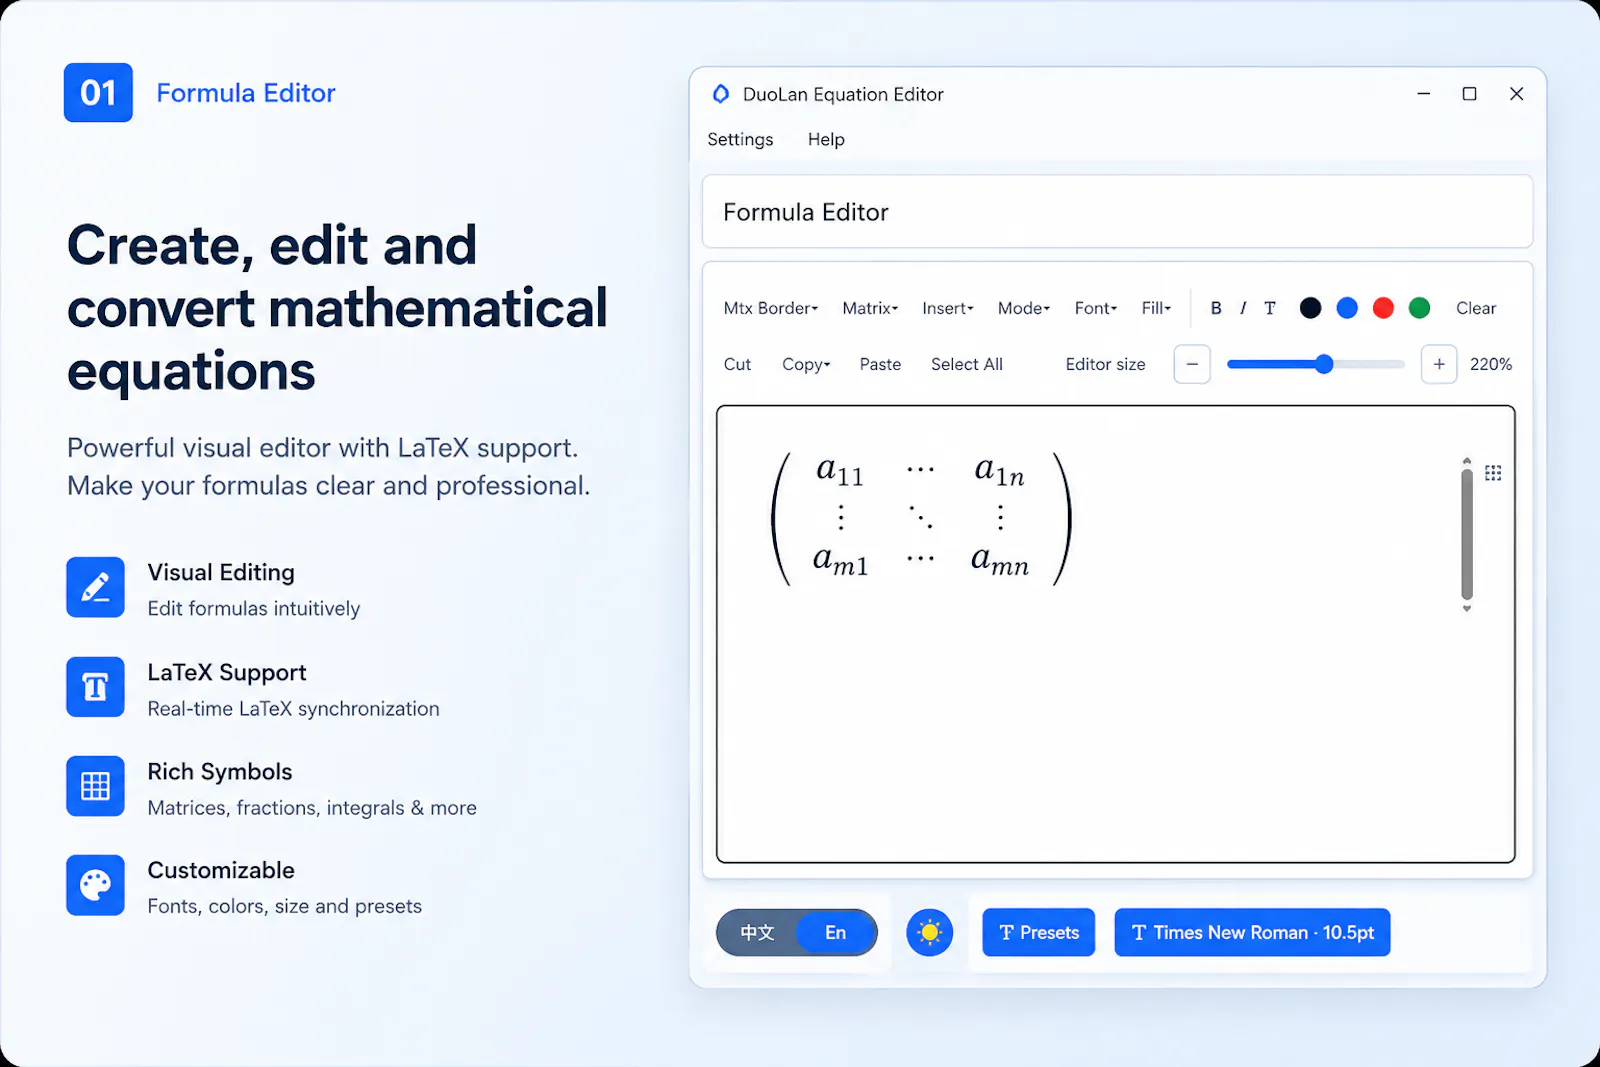The image size is (1600, 1067).
Task: Close the DuoLan Equation Editor window
Action: (1517, 94)
